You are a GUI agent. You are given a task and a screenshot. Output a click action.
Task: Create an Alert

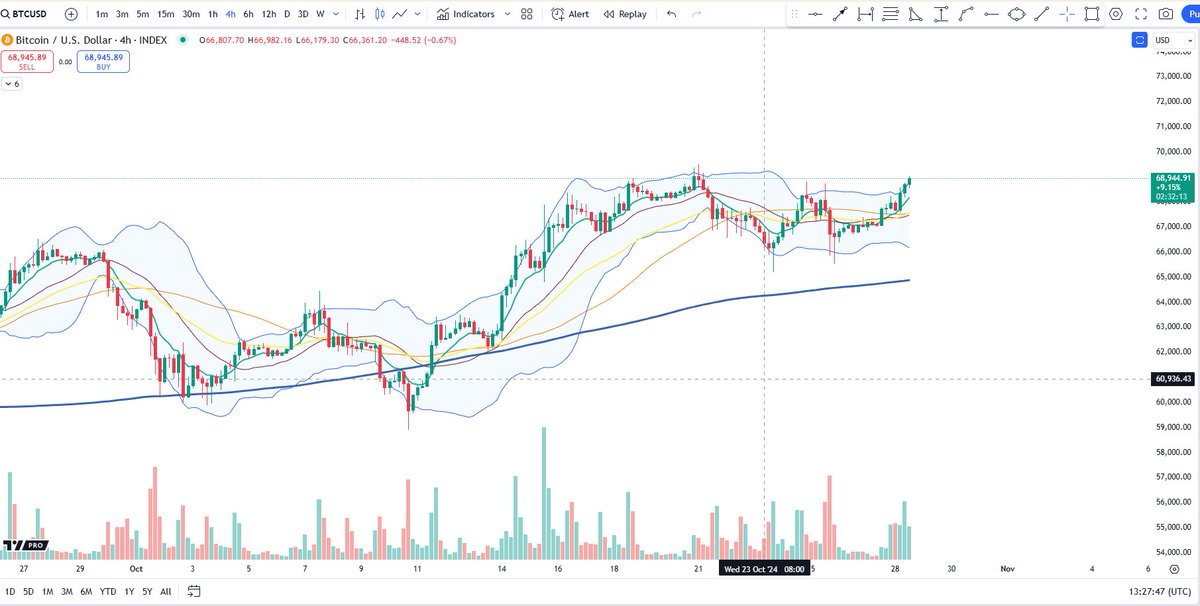(x=570, y=15)
